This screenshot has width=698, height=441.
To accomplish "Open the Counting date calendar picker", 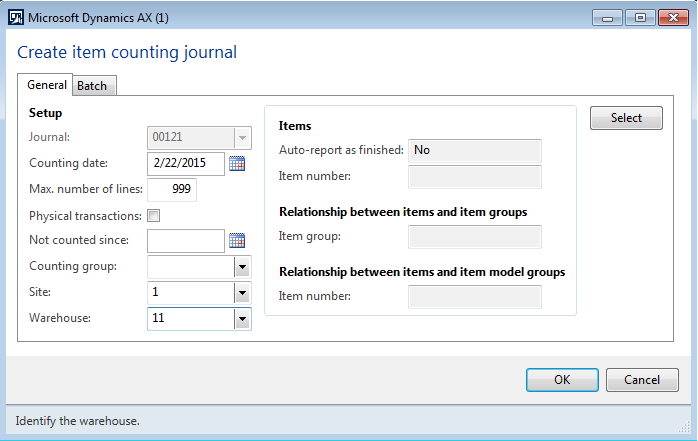I will (237, 163).
